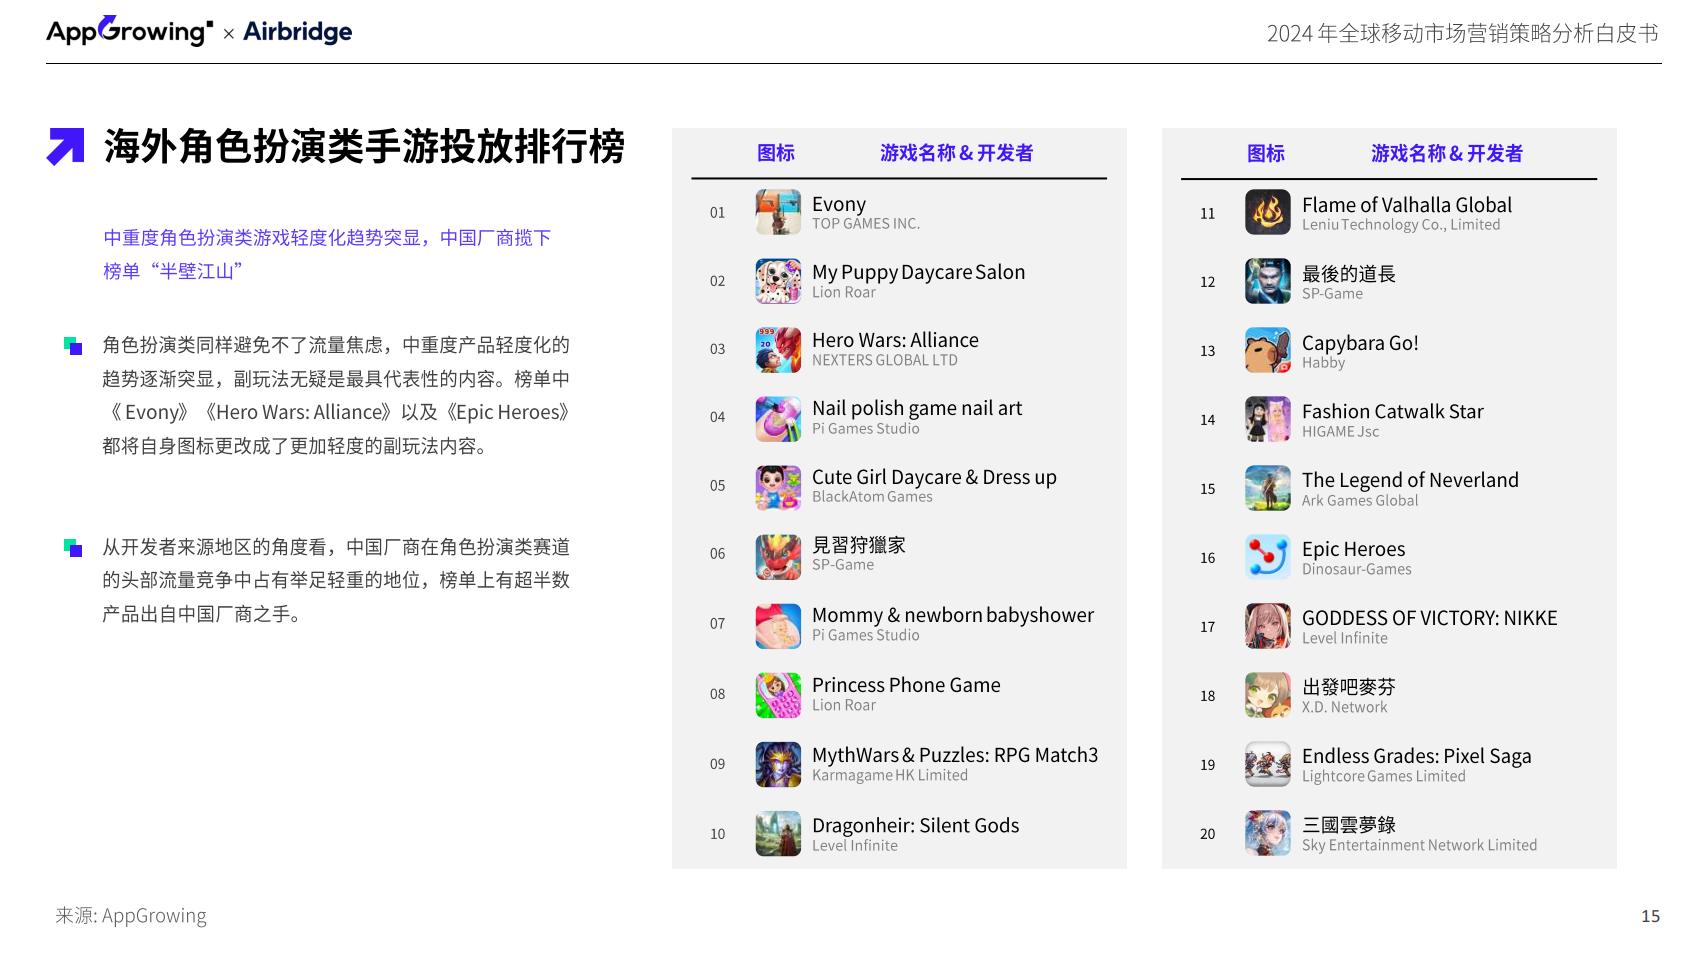The image size is (1708, 960).
Task: Click the Epic Heroes icon
Action: pos(1268,557)
